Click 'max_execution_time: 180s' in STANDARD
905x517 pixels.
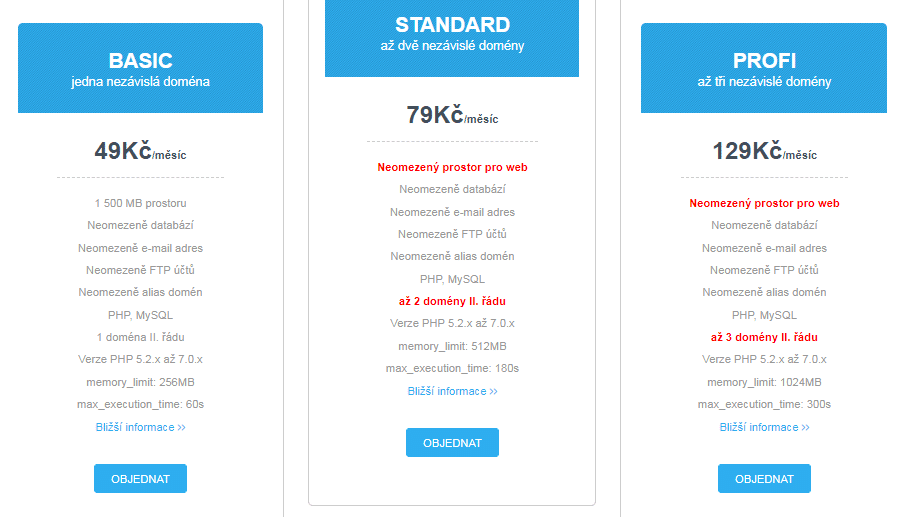pos(452,368)
